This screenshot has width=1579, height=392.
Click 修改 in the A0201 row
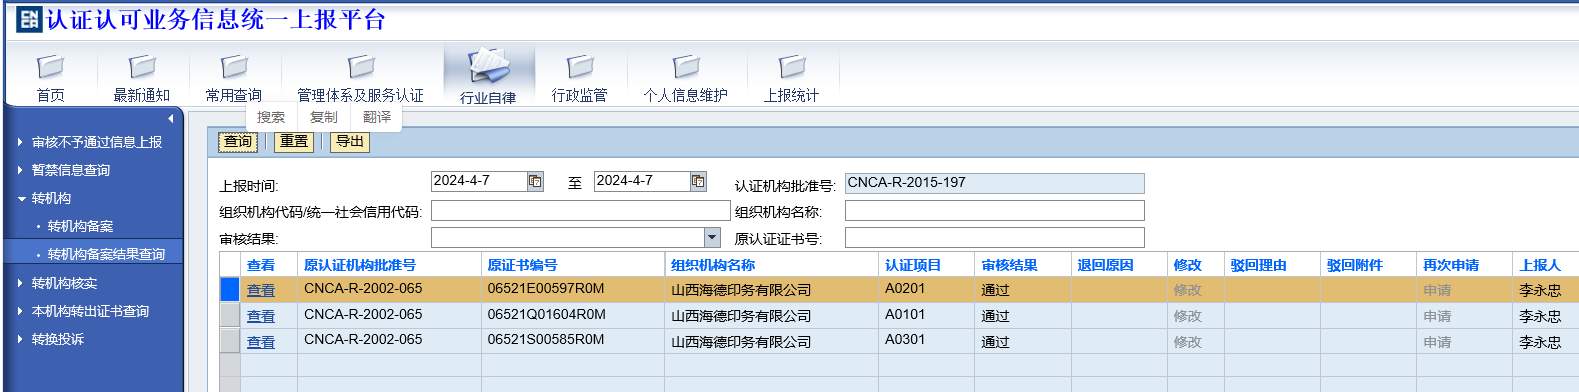pyautogui.click(x=1187, y=290)
